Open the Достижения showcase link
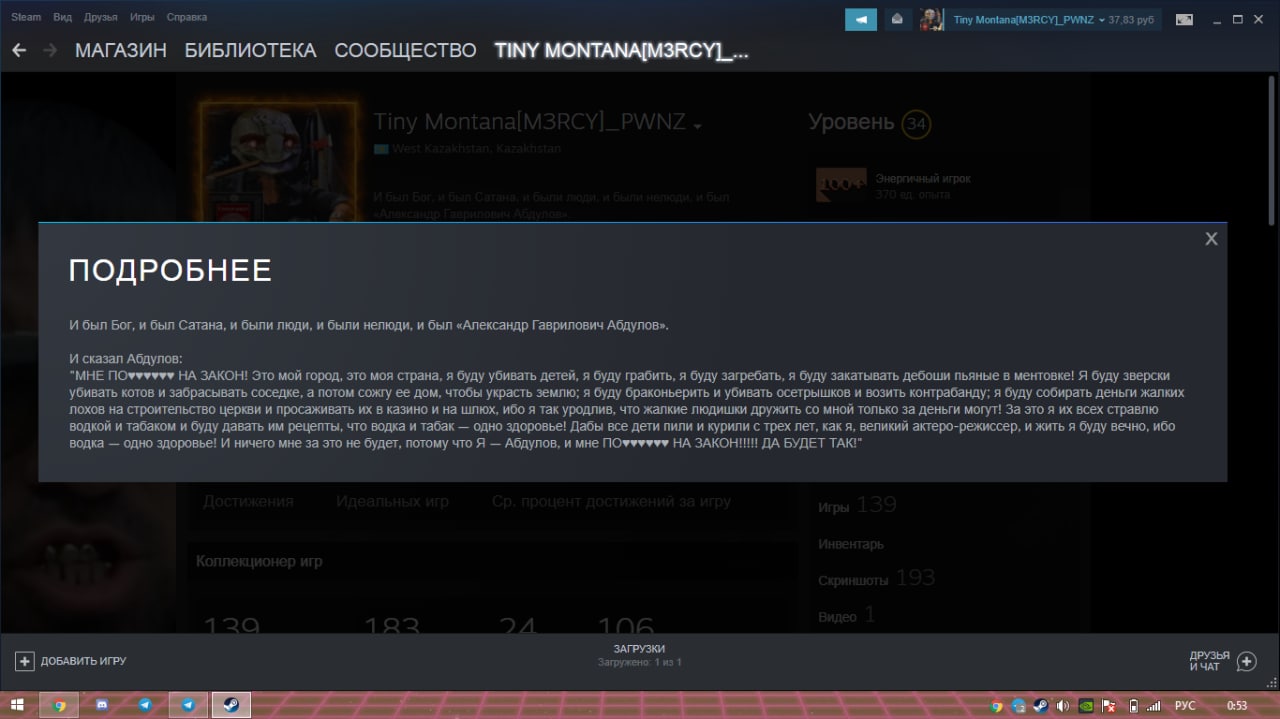The image size is (1280, 719). click(x=248, y=501)
